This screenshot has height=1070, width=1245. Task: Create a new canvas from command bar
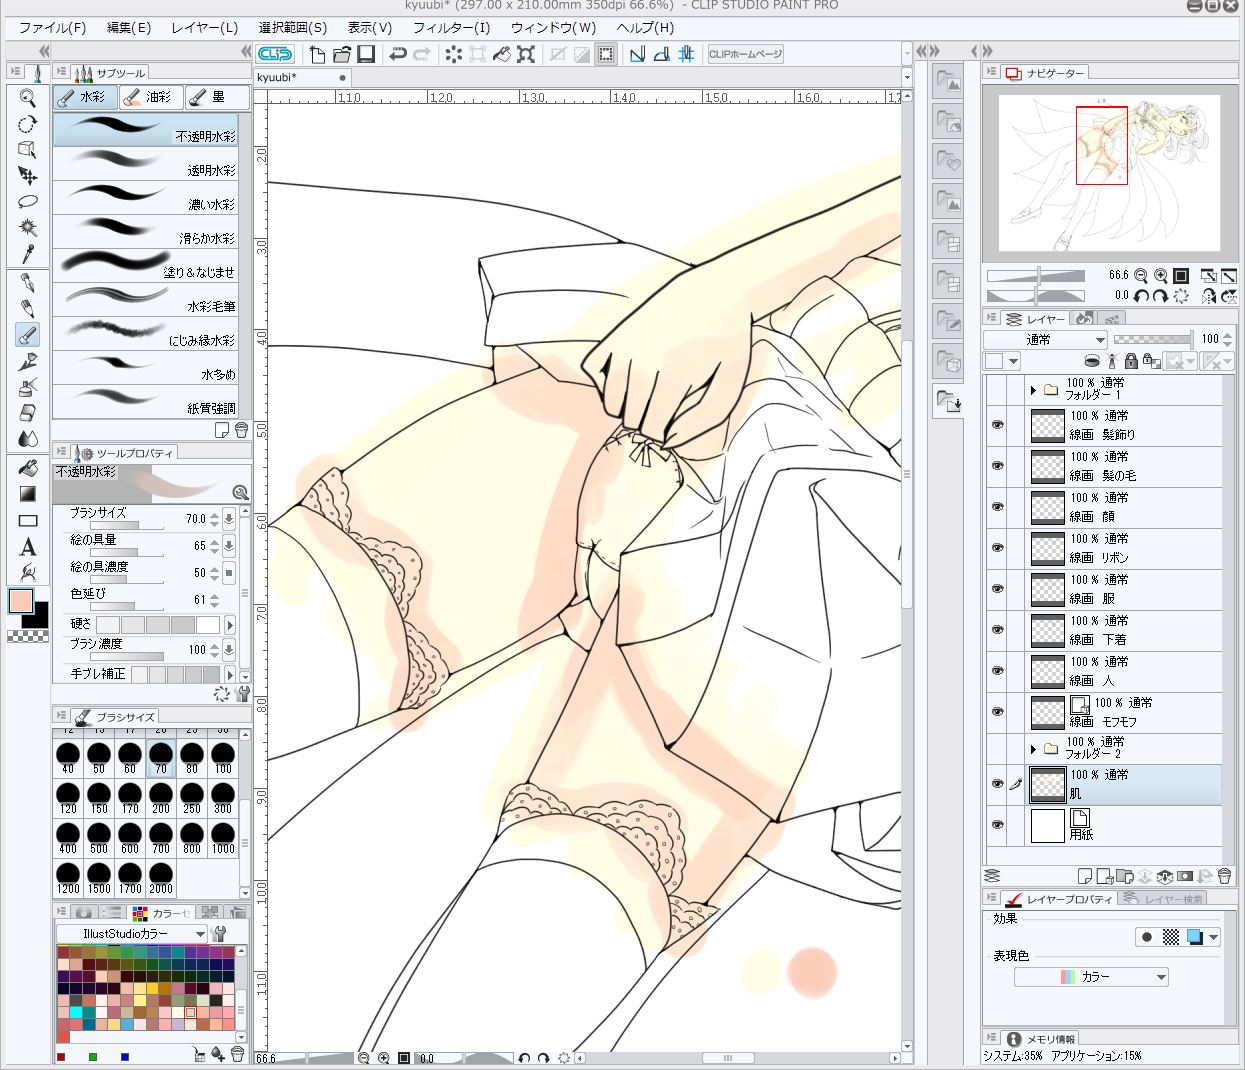click(x=317, y=54)
